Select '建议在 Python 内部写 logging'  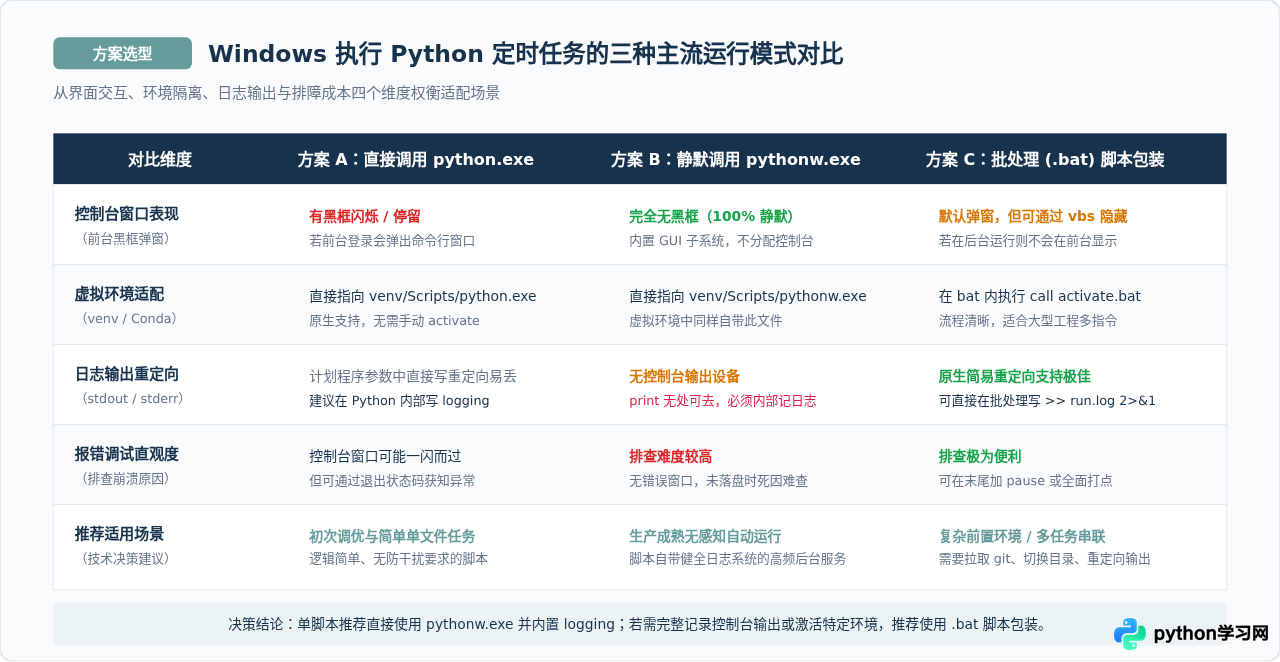pyautogui.click(x=399, y=401)
